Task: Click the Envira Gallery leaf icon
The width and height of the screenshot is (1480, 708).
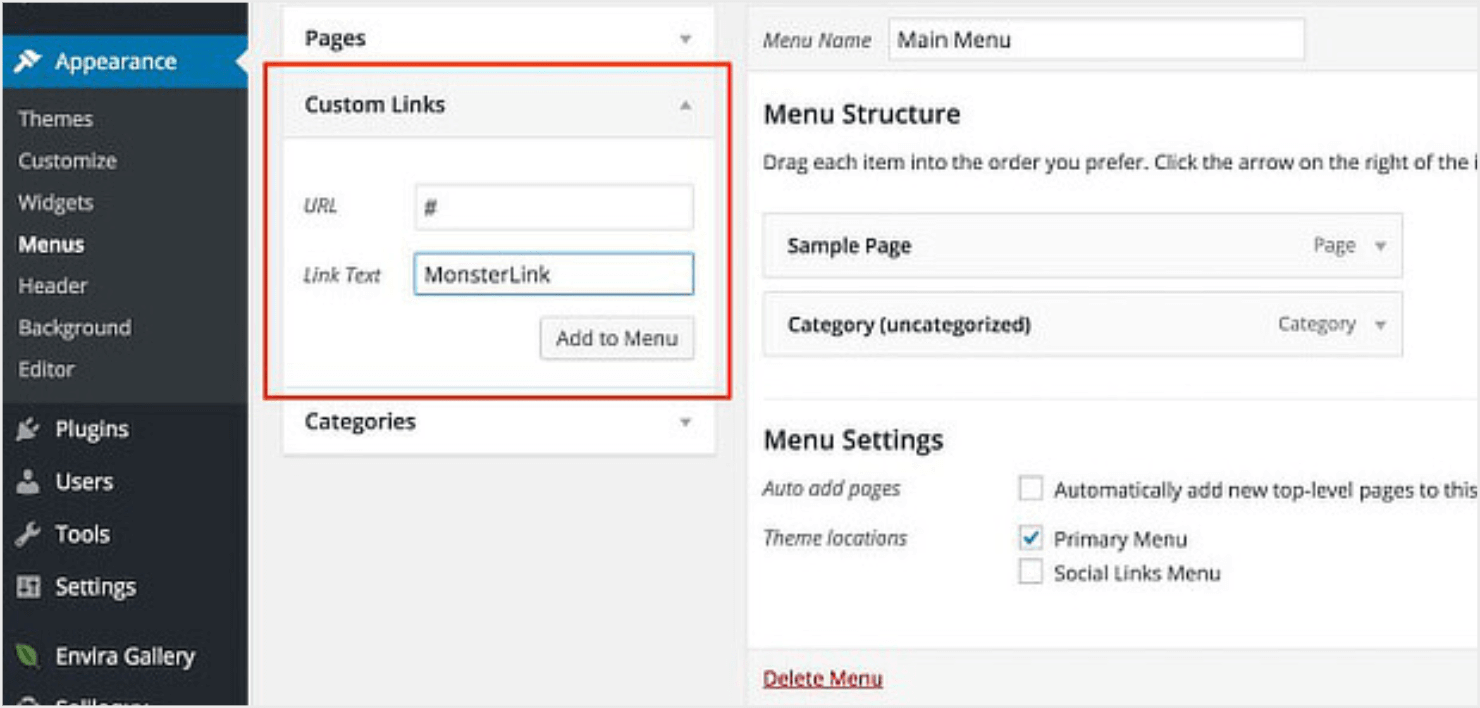Action: pyautogui.click(x=28, y=657)
